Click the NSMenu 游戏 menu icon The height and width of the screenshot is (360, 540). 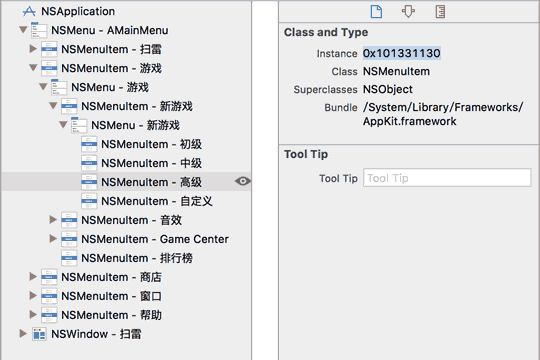coord(59,87)
